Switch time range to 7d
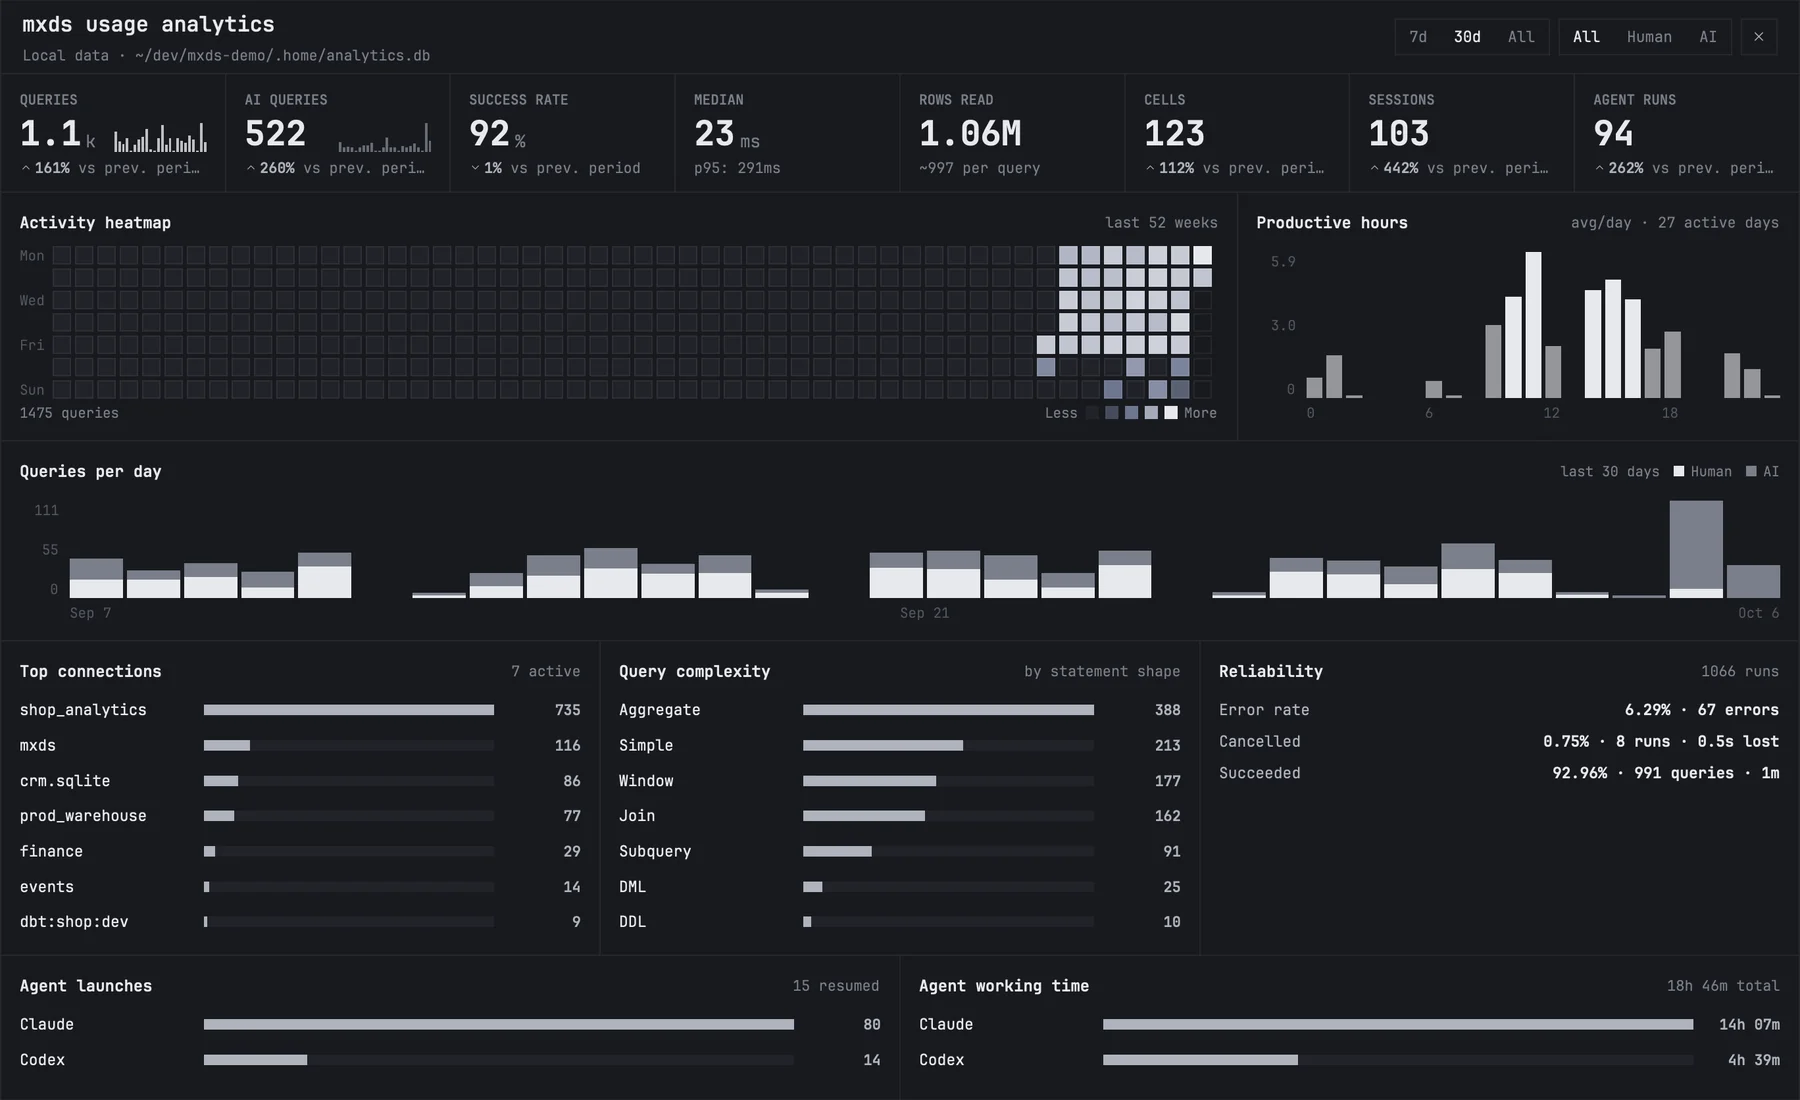This screenshot has height=1100, width=1800. pos(1418,37)
